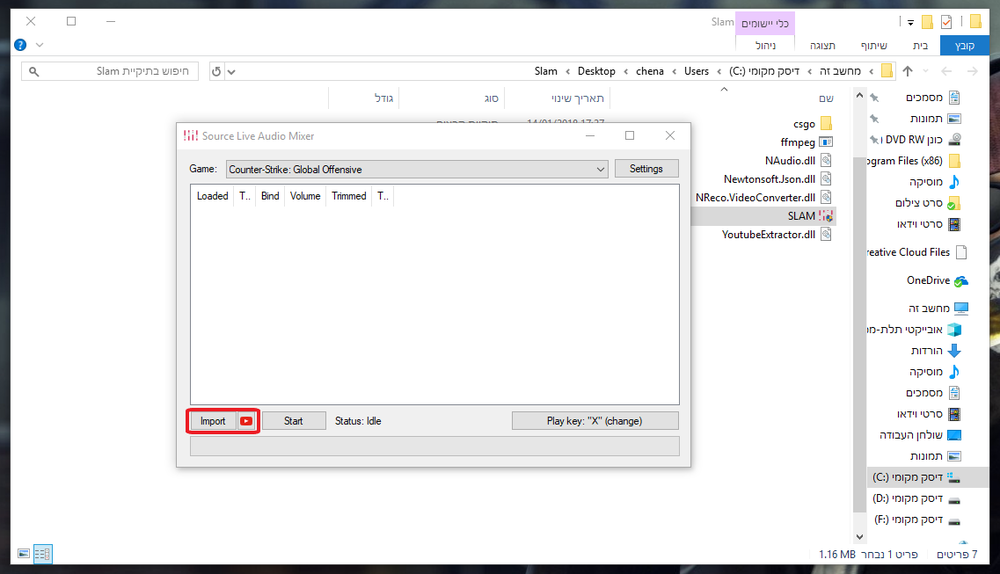Open Program Files (x86) folder icon in sidebar

(954, 160)
